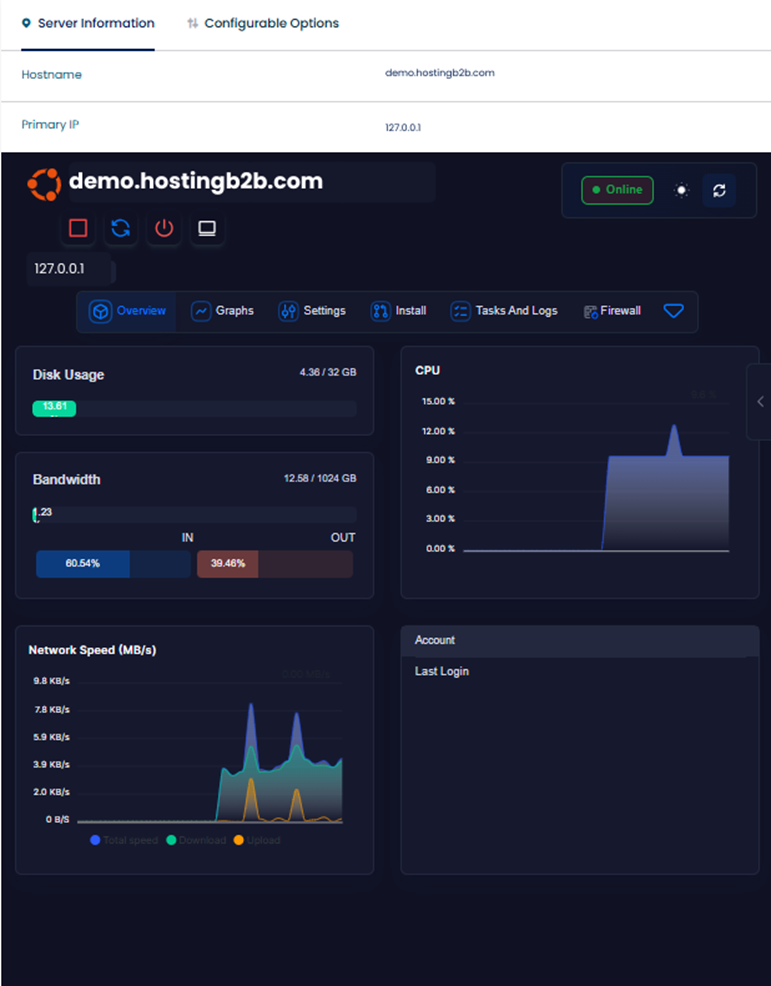The width and height of the screenshot is (771, 986).
Task: Select the Configurable Options tab
Action: point(262,23)
